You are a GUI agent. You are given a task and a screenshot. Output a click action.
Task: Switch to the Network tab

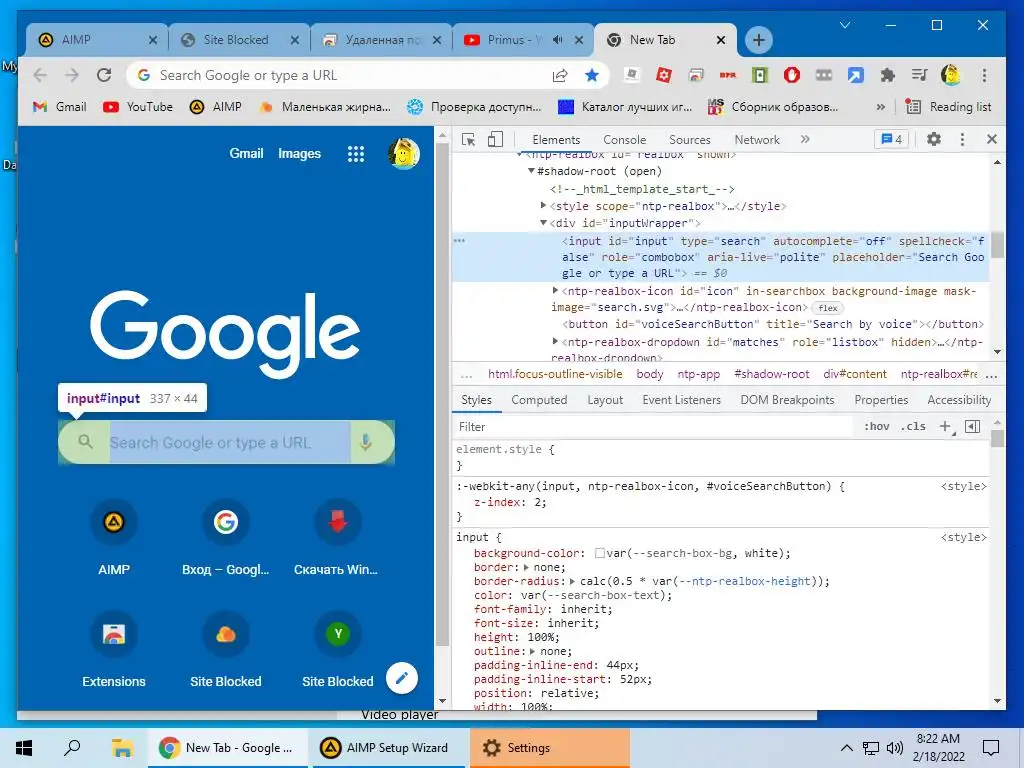pyautogui.click(x=757, y=140)
